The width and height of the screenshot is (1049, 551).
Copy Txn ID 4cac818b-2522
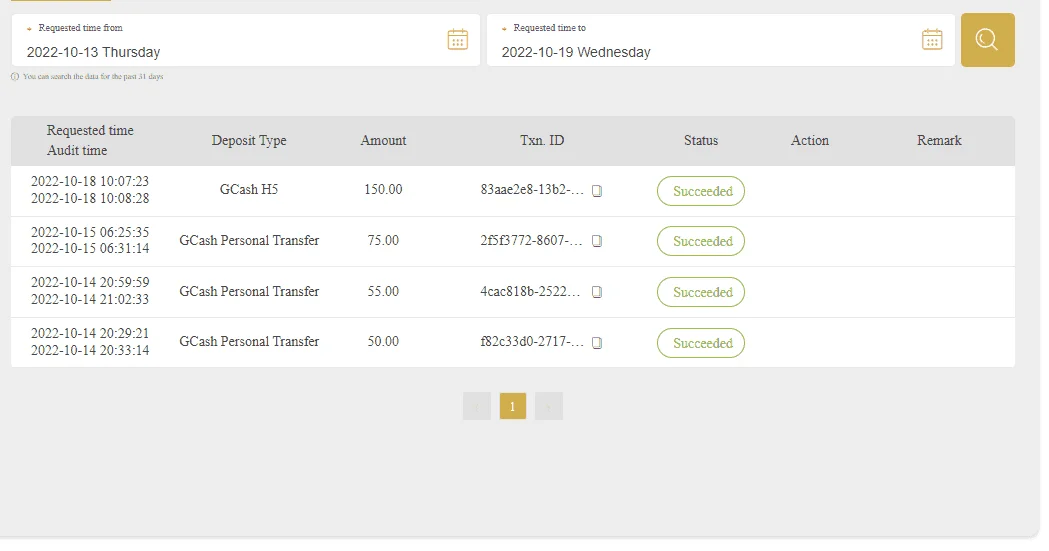click(x=597, y=292)
